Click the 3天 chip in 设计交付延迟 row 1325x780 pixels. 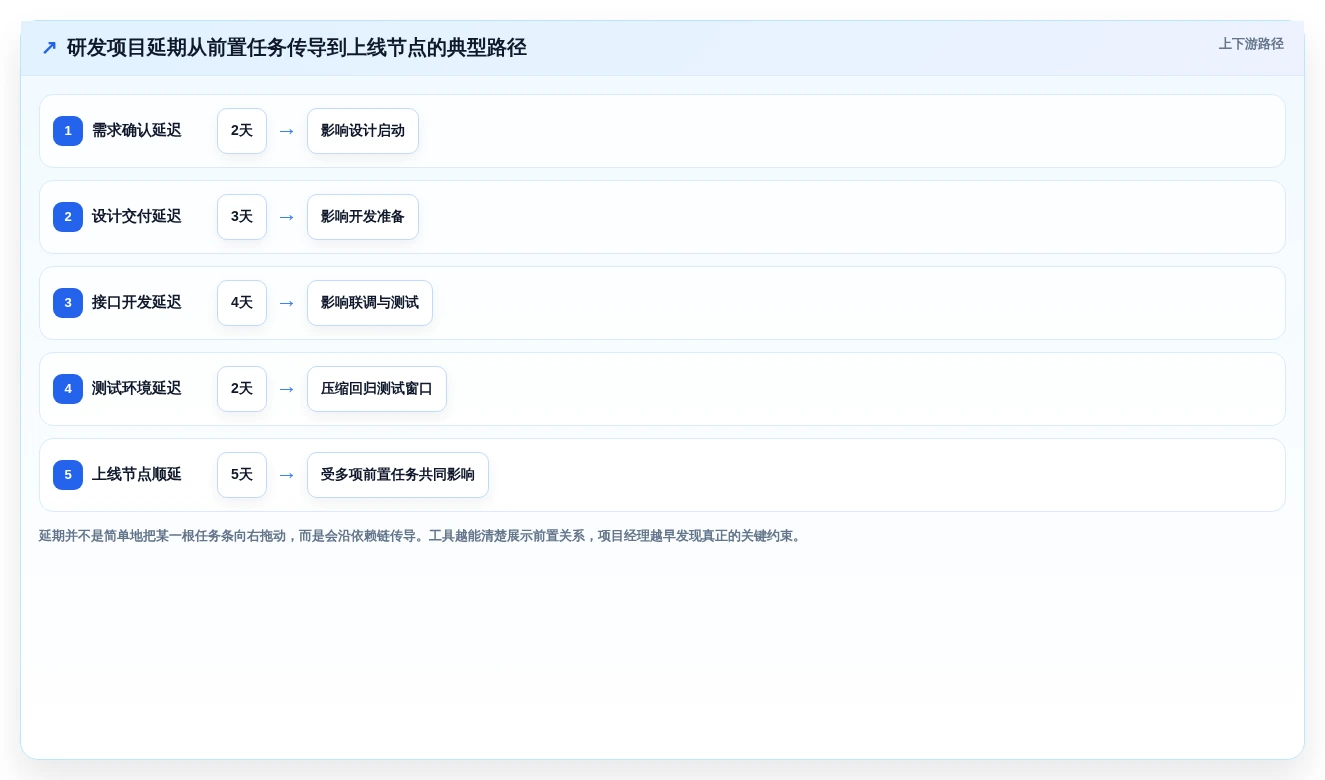[242, 217]
